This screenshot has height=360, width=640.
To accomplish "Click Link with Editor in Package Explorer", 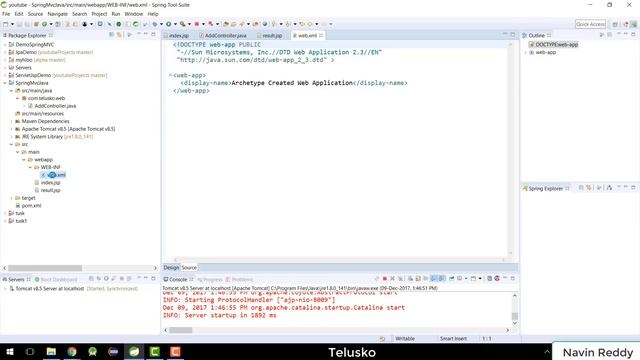I will tap(119, 35).
